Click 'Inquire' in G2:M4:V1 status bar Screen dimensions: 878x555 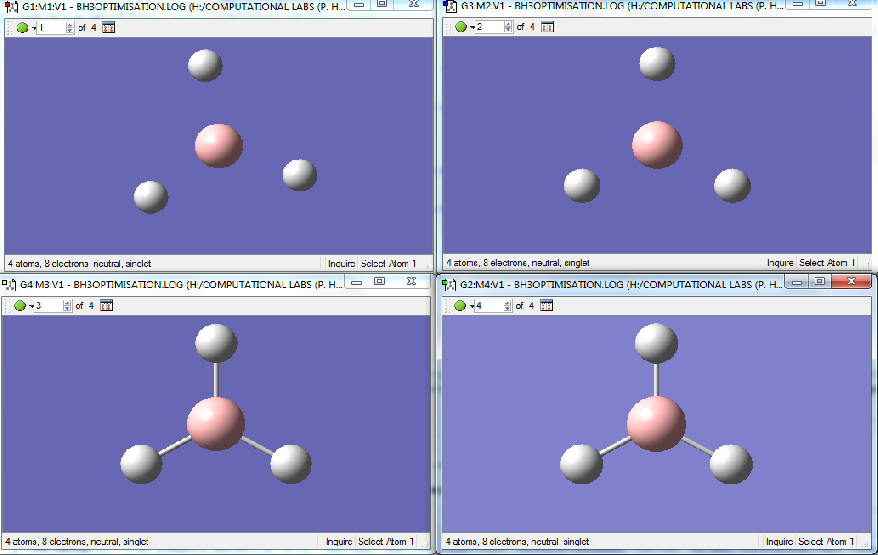[779, 542]
